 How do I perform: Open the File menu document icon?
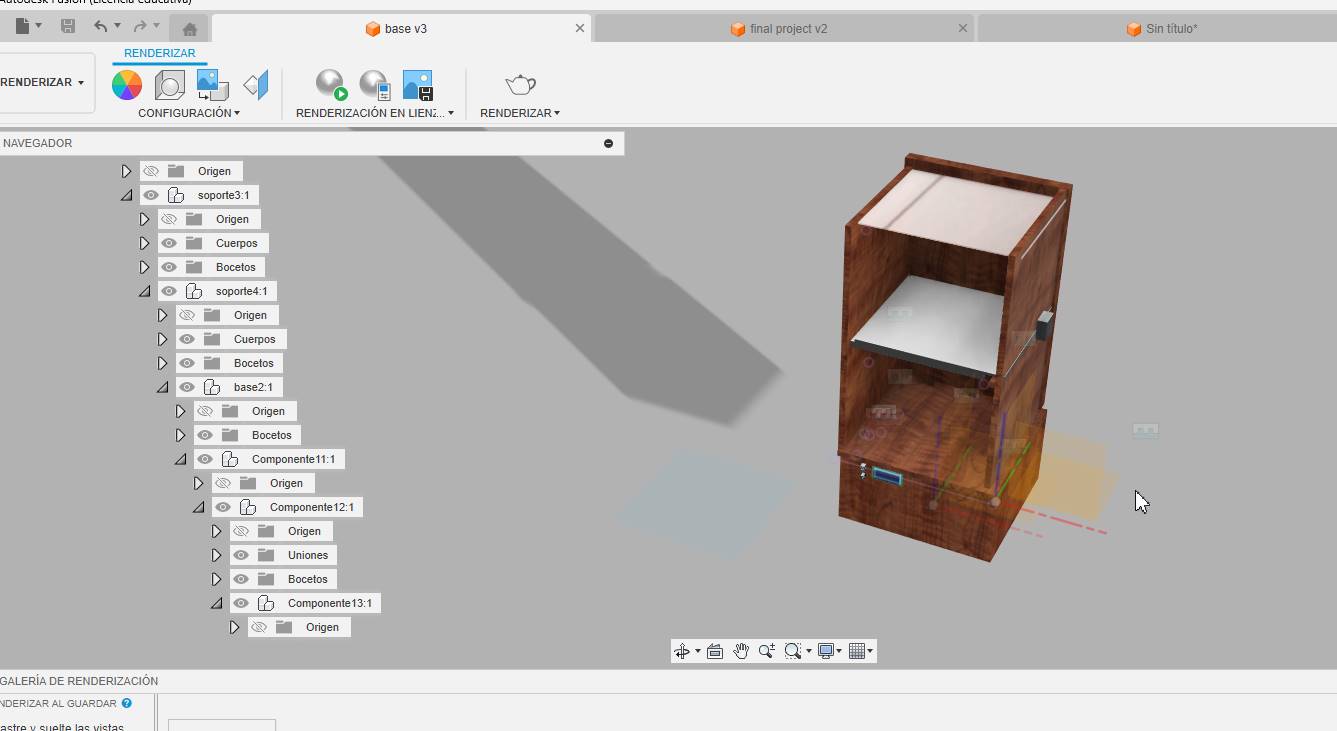point(22,26)
